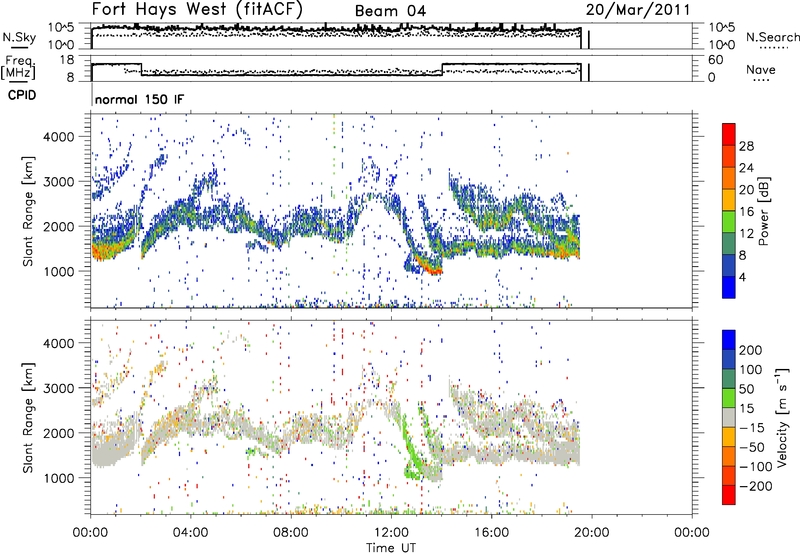Click the blue 200 velocity colorbar segment
Image resolution: width=800 pixels, height=554 pixels.
click(729, 340)
